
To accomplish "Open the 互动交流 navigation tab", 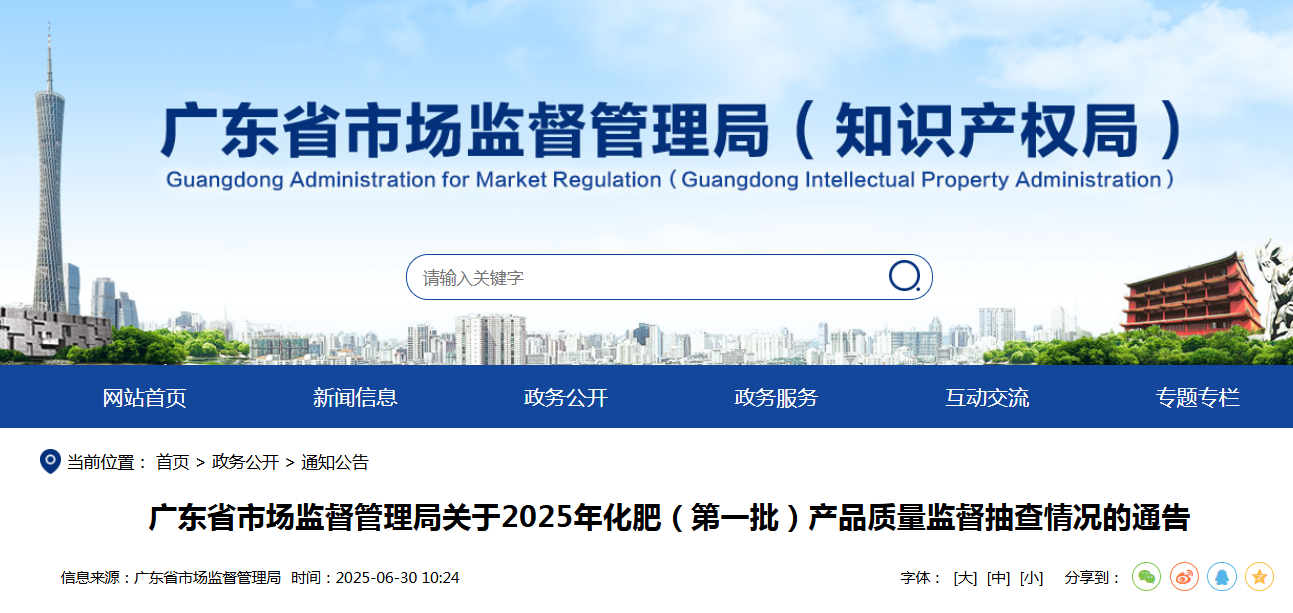I will click(987, 397).
